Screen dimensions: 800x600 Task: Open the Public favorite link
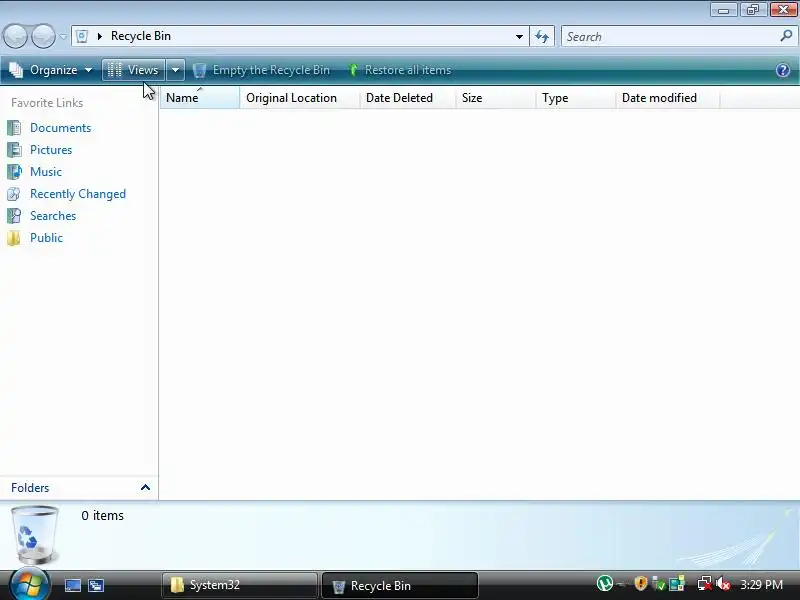(46, 238)
